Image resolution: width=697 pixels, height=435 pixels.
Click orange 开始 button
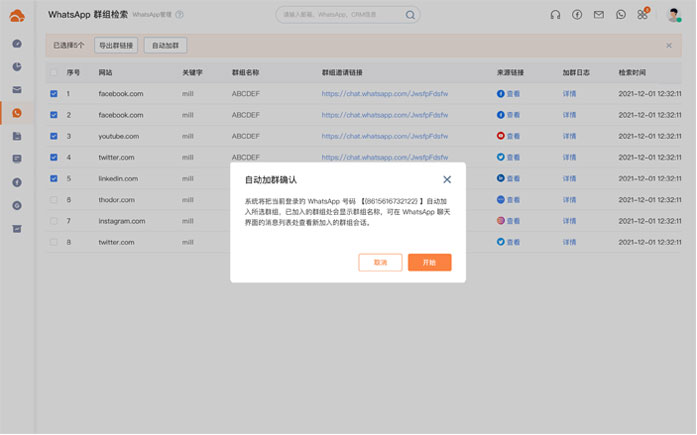(x=429, y=263)
